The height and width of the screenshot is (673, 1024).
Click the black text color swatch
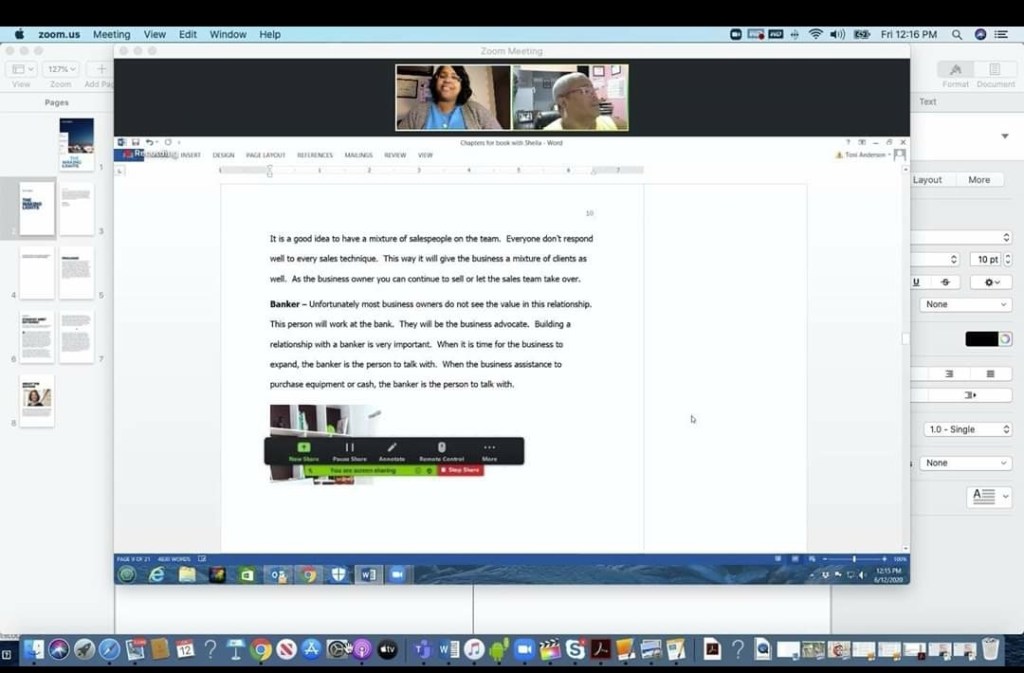(982, 339)
